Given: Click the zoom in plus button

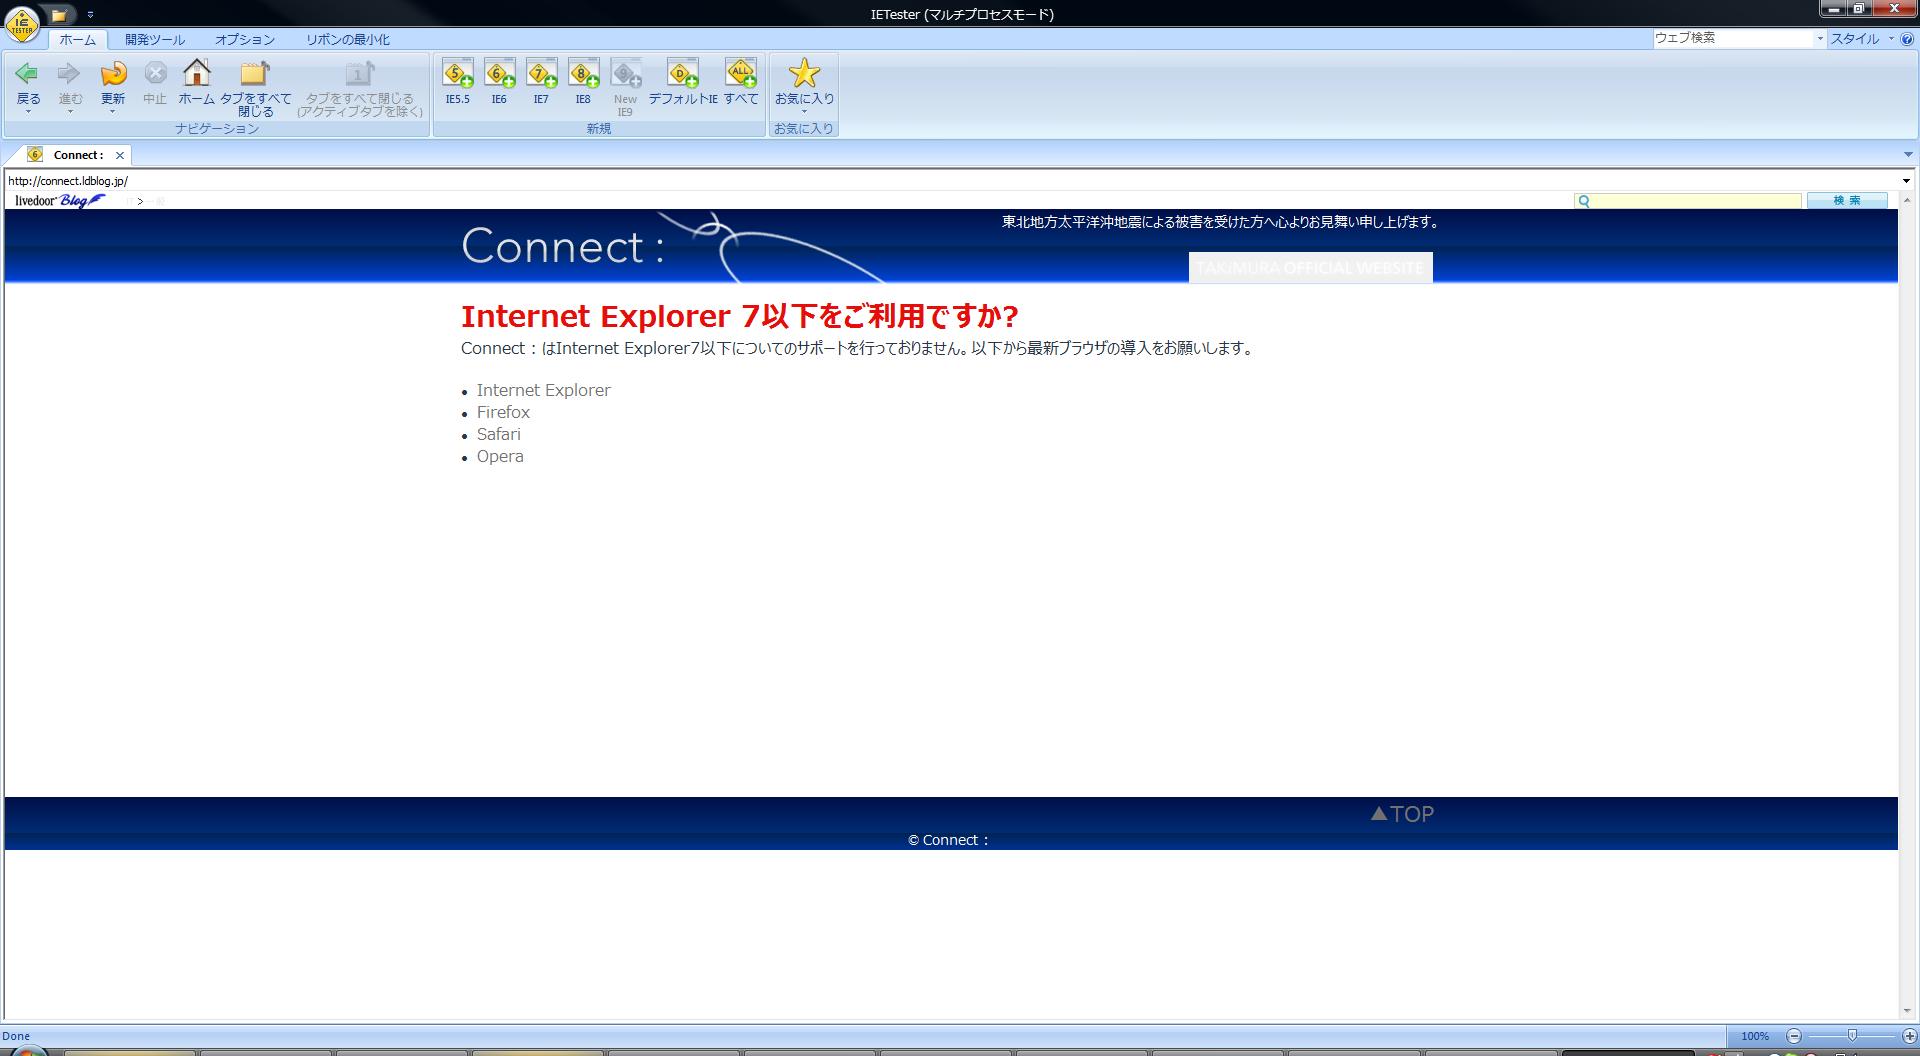Looking at the screenshot, I should coord(1909,1036).
